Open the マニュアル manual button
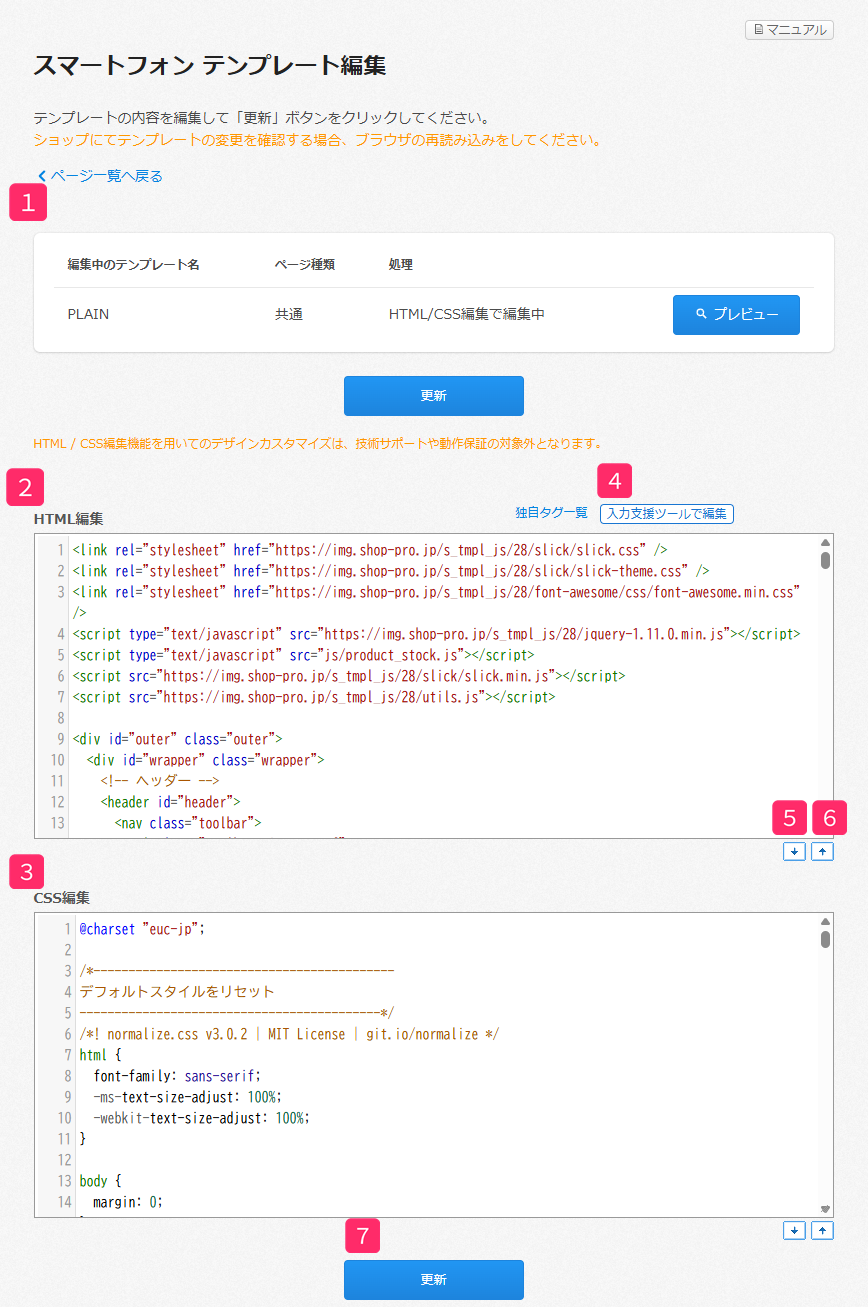 (789, 30)
